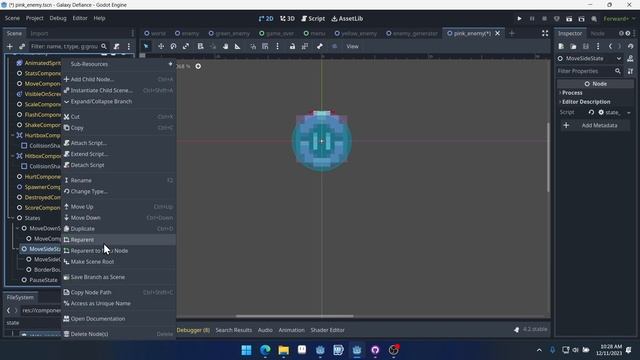Screen dimensions: 640x360
Task: Instantiate scene via link icon
Action: 22,47
